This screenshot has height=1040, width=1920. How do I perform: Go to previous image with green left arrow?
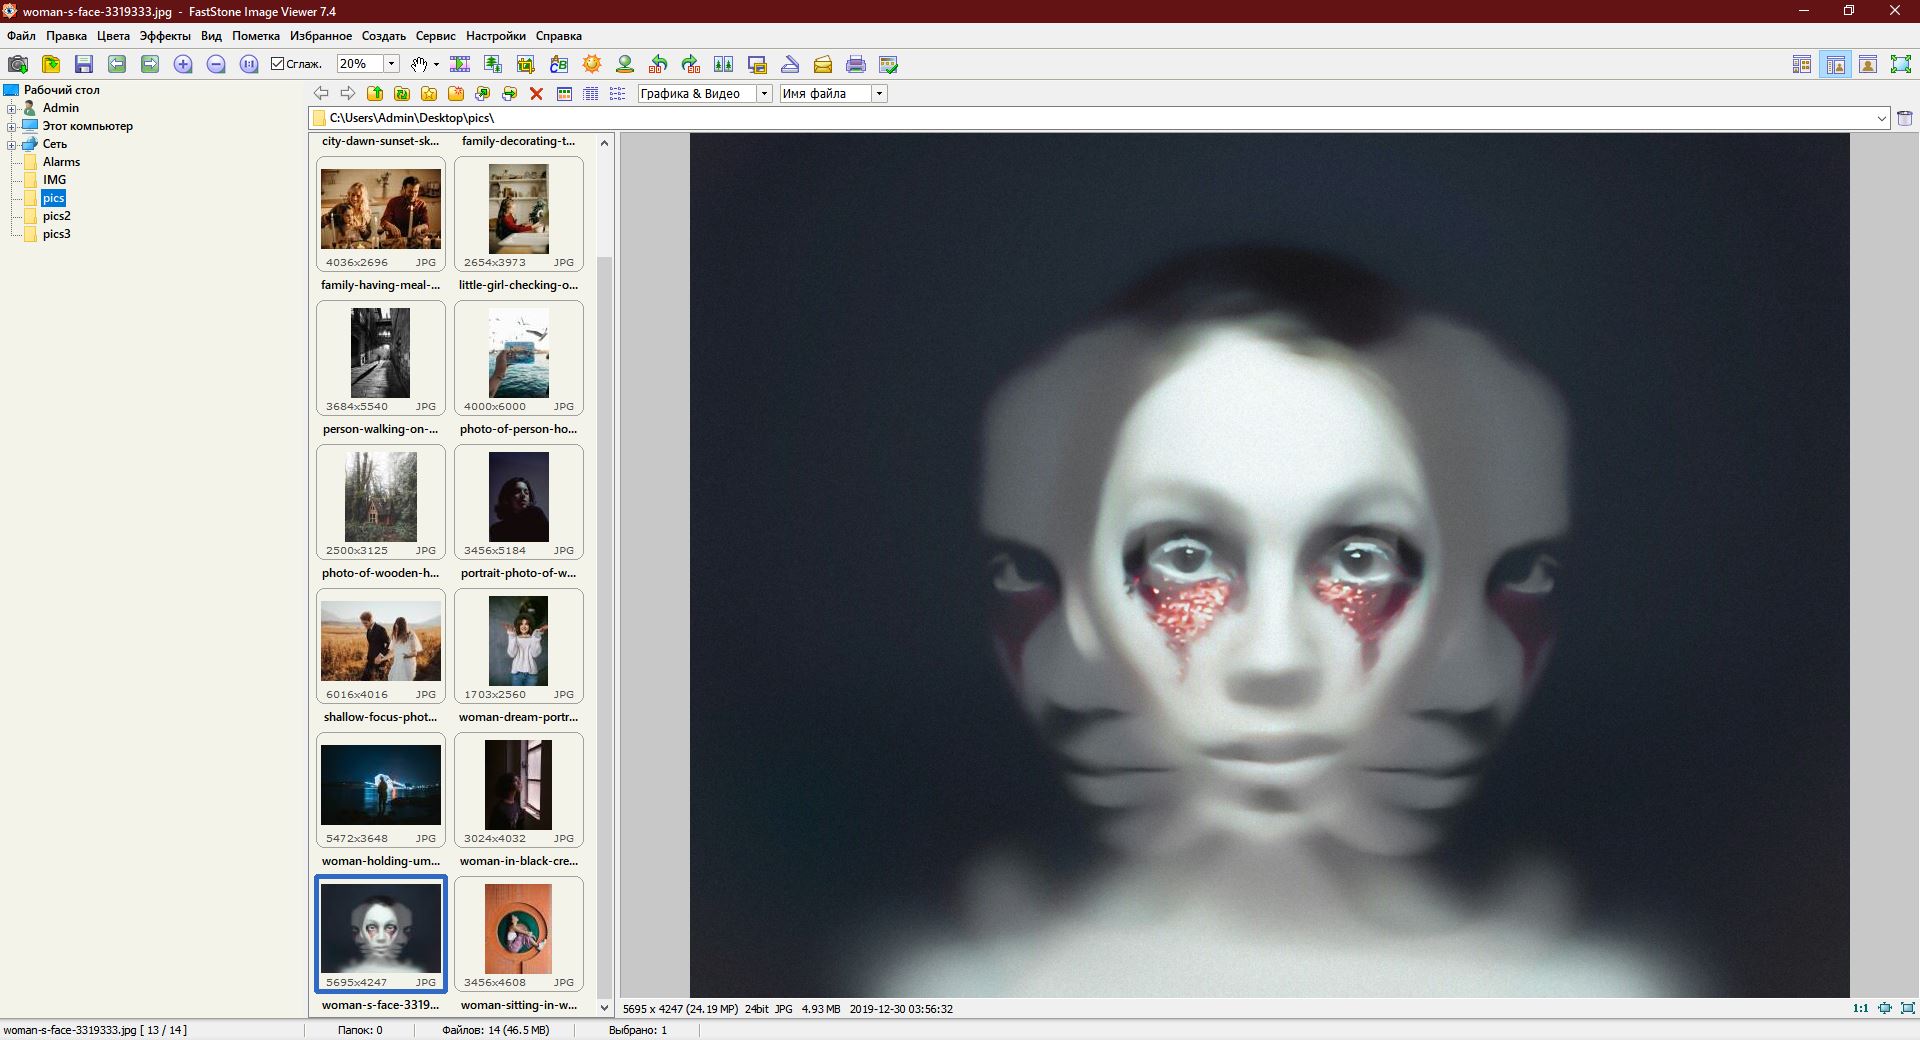tap(117, 64)
